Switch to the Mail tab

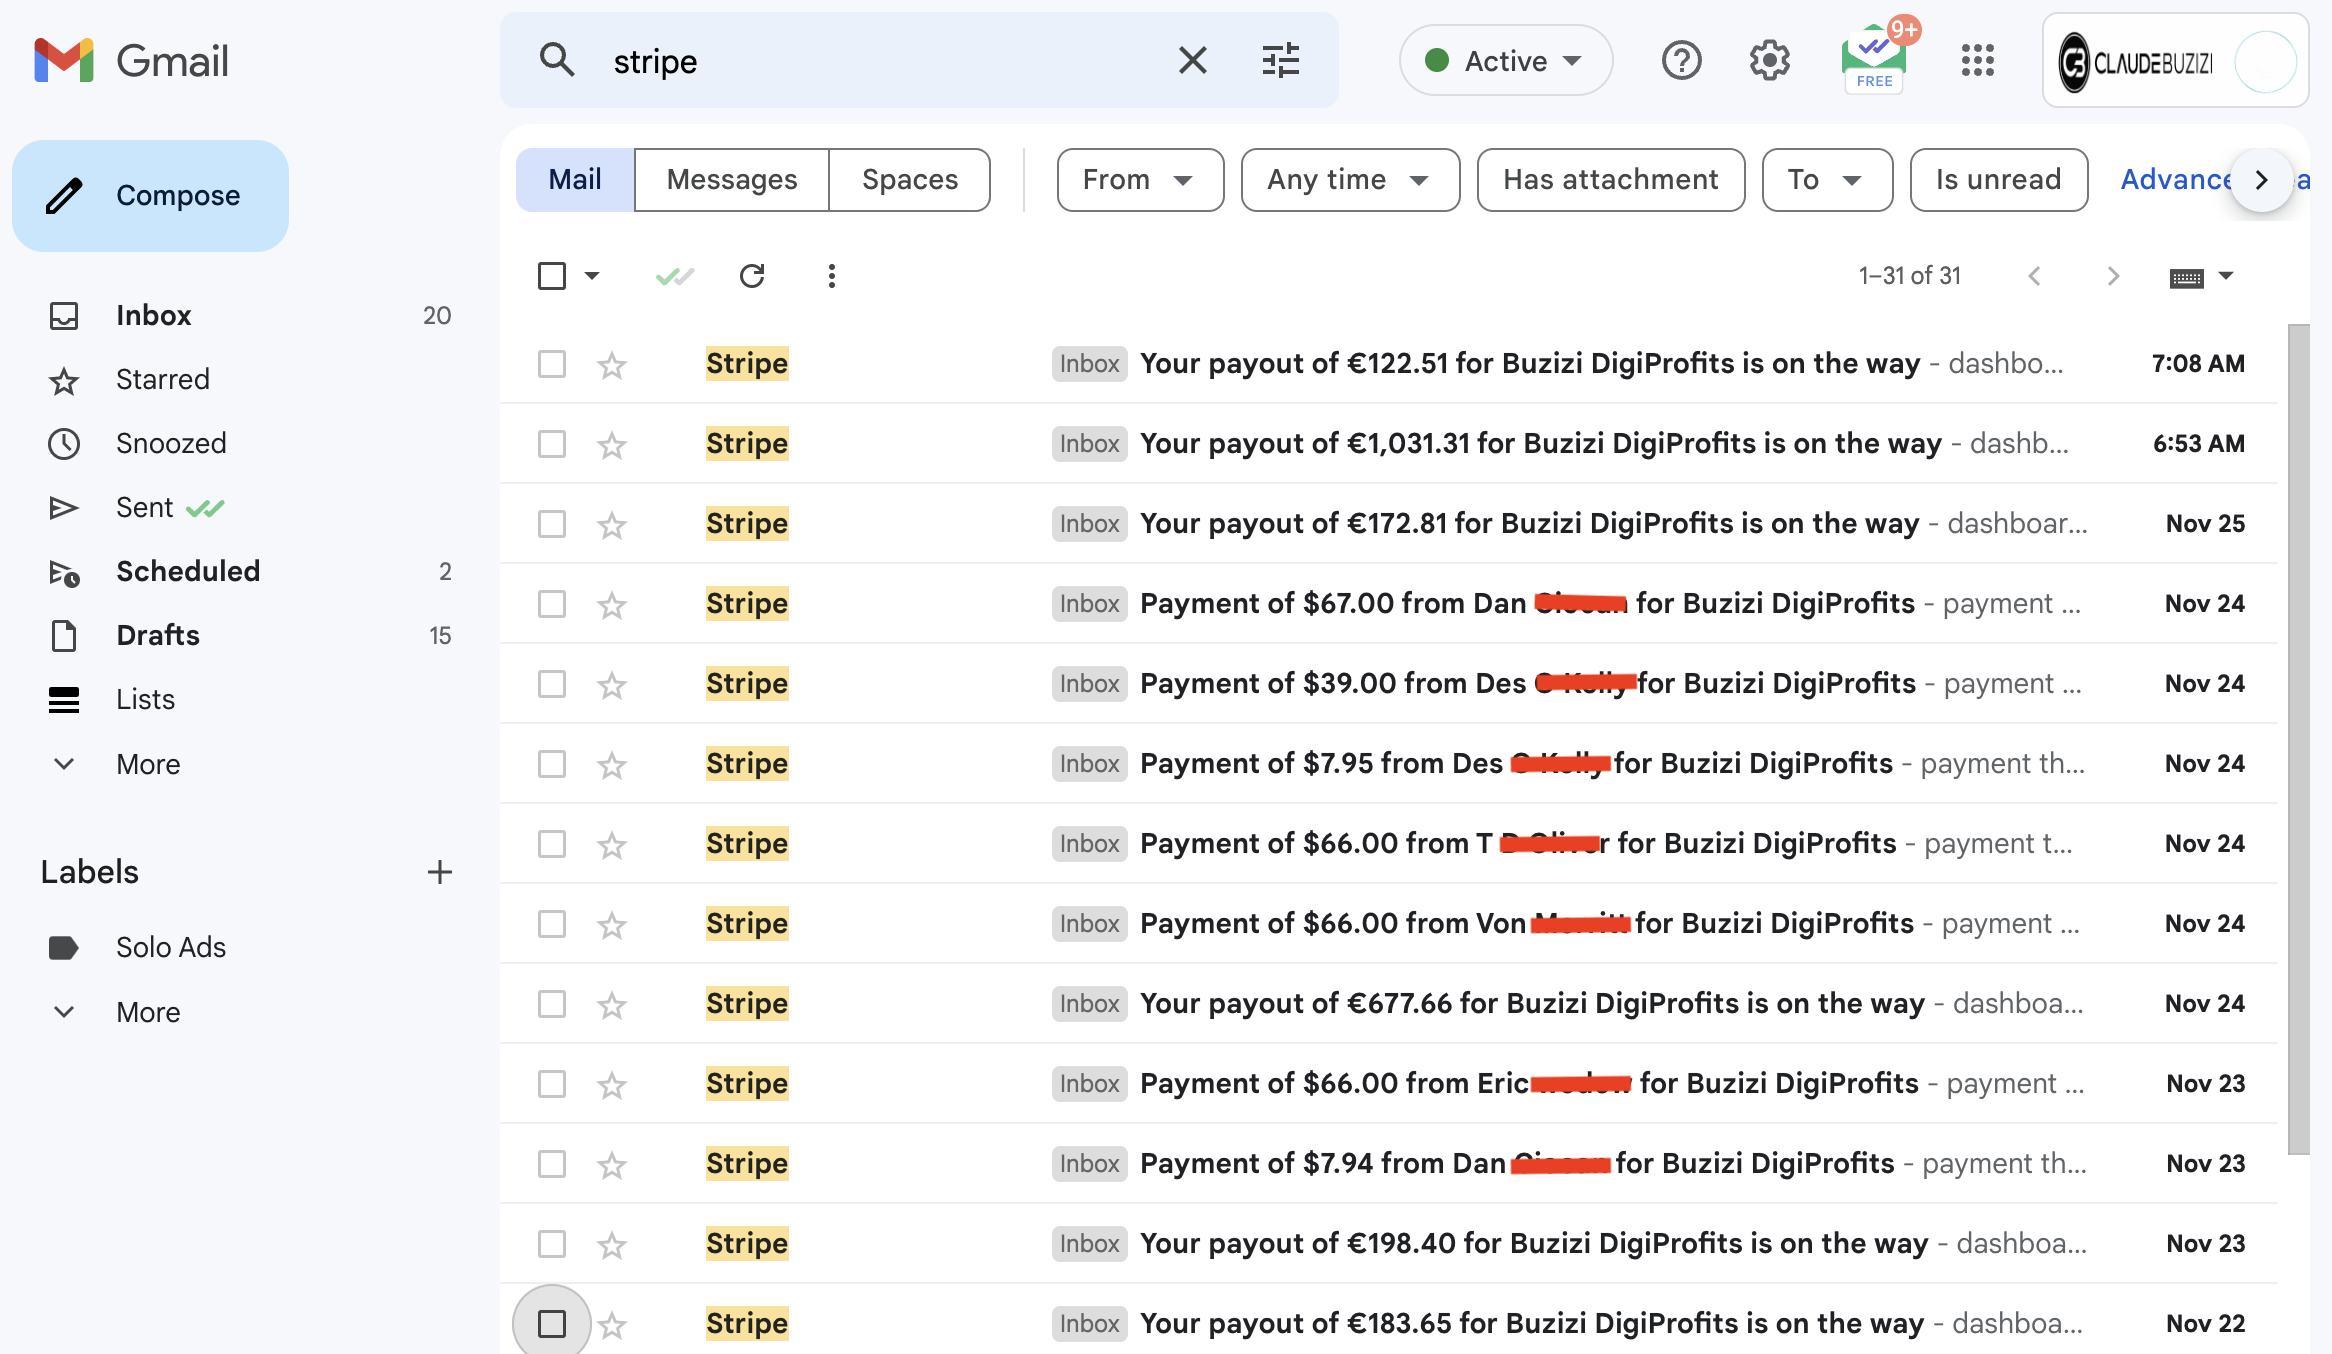(x=575, y=179)
